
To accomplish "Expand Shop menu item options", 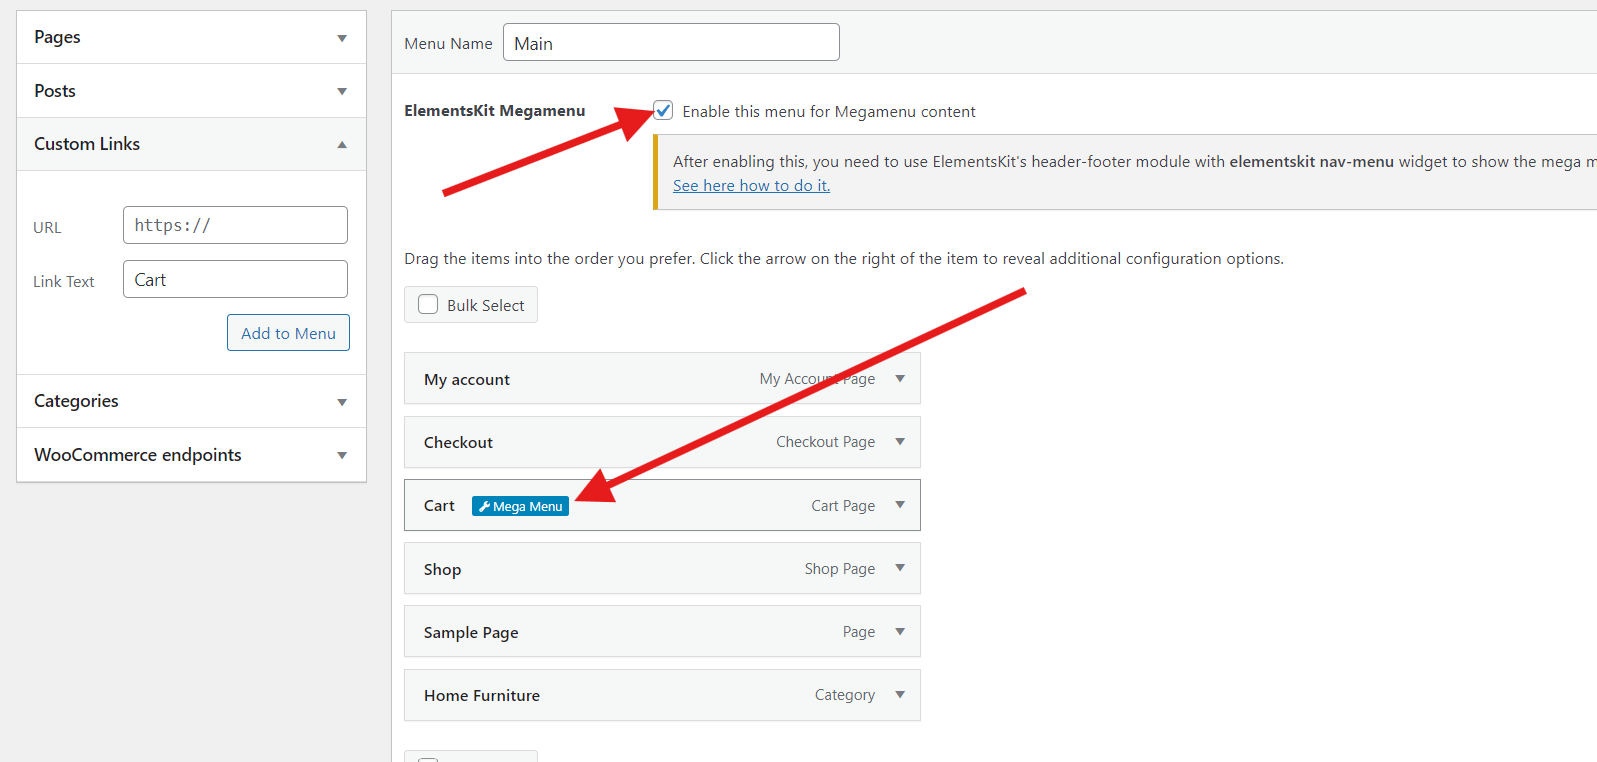I will tap(900, 568).
